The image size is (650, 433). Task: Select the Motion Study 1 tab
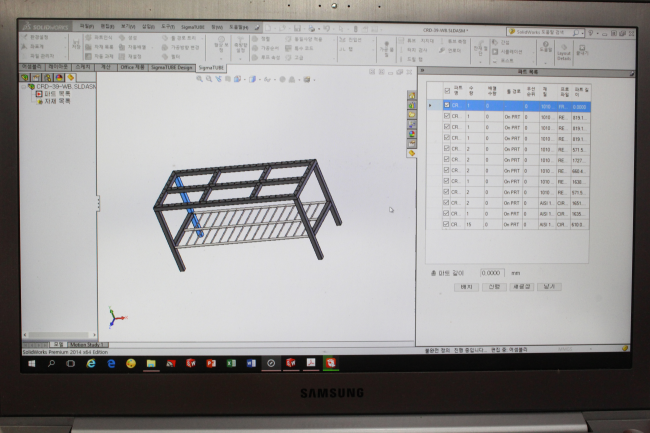(86, 343)
